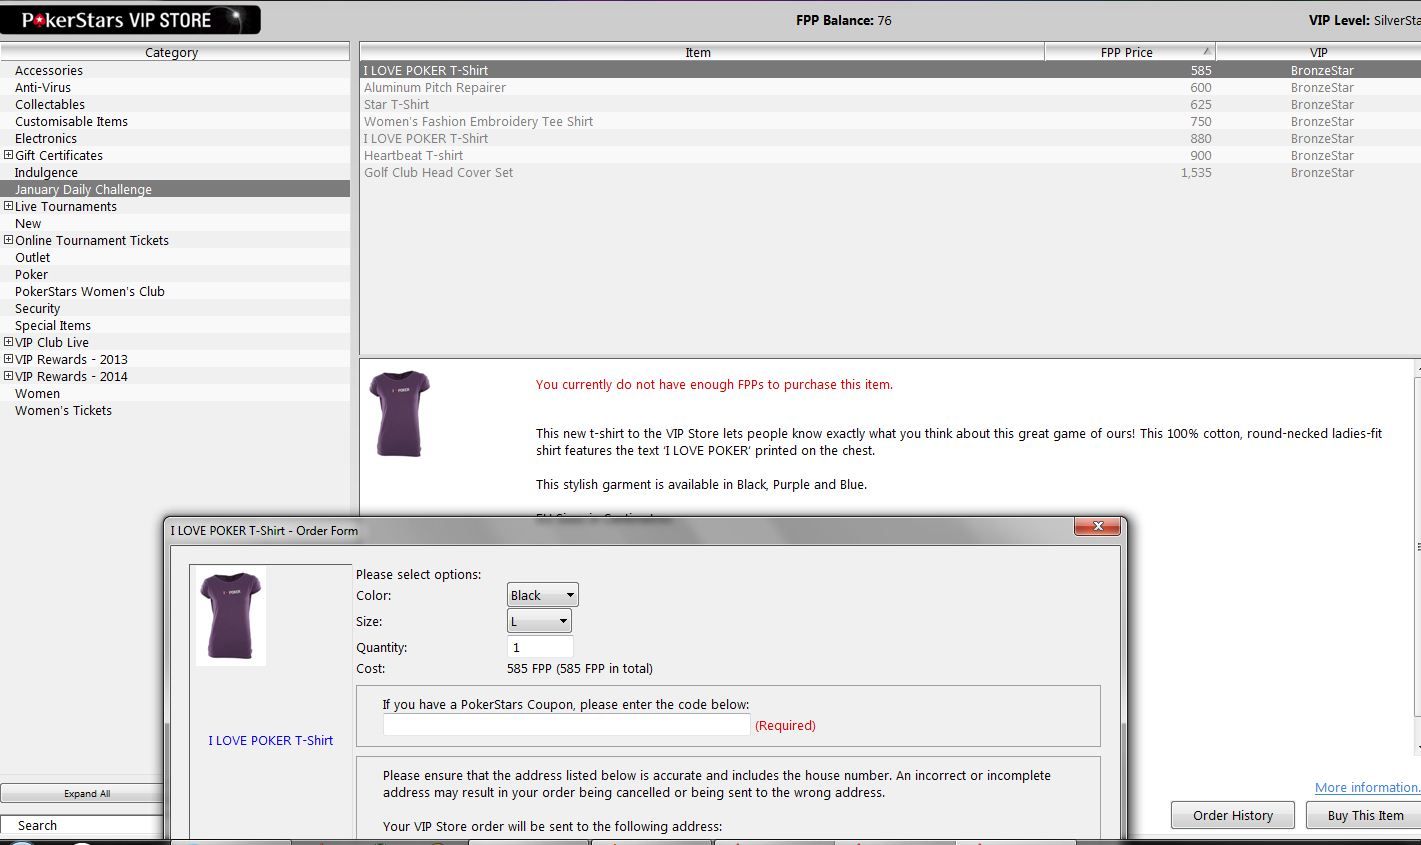The width and height of the screenshot is (1421, 845).
Task: Expand the VIP Club Live category
Action: (8, 342)
